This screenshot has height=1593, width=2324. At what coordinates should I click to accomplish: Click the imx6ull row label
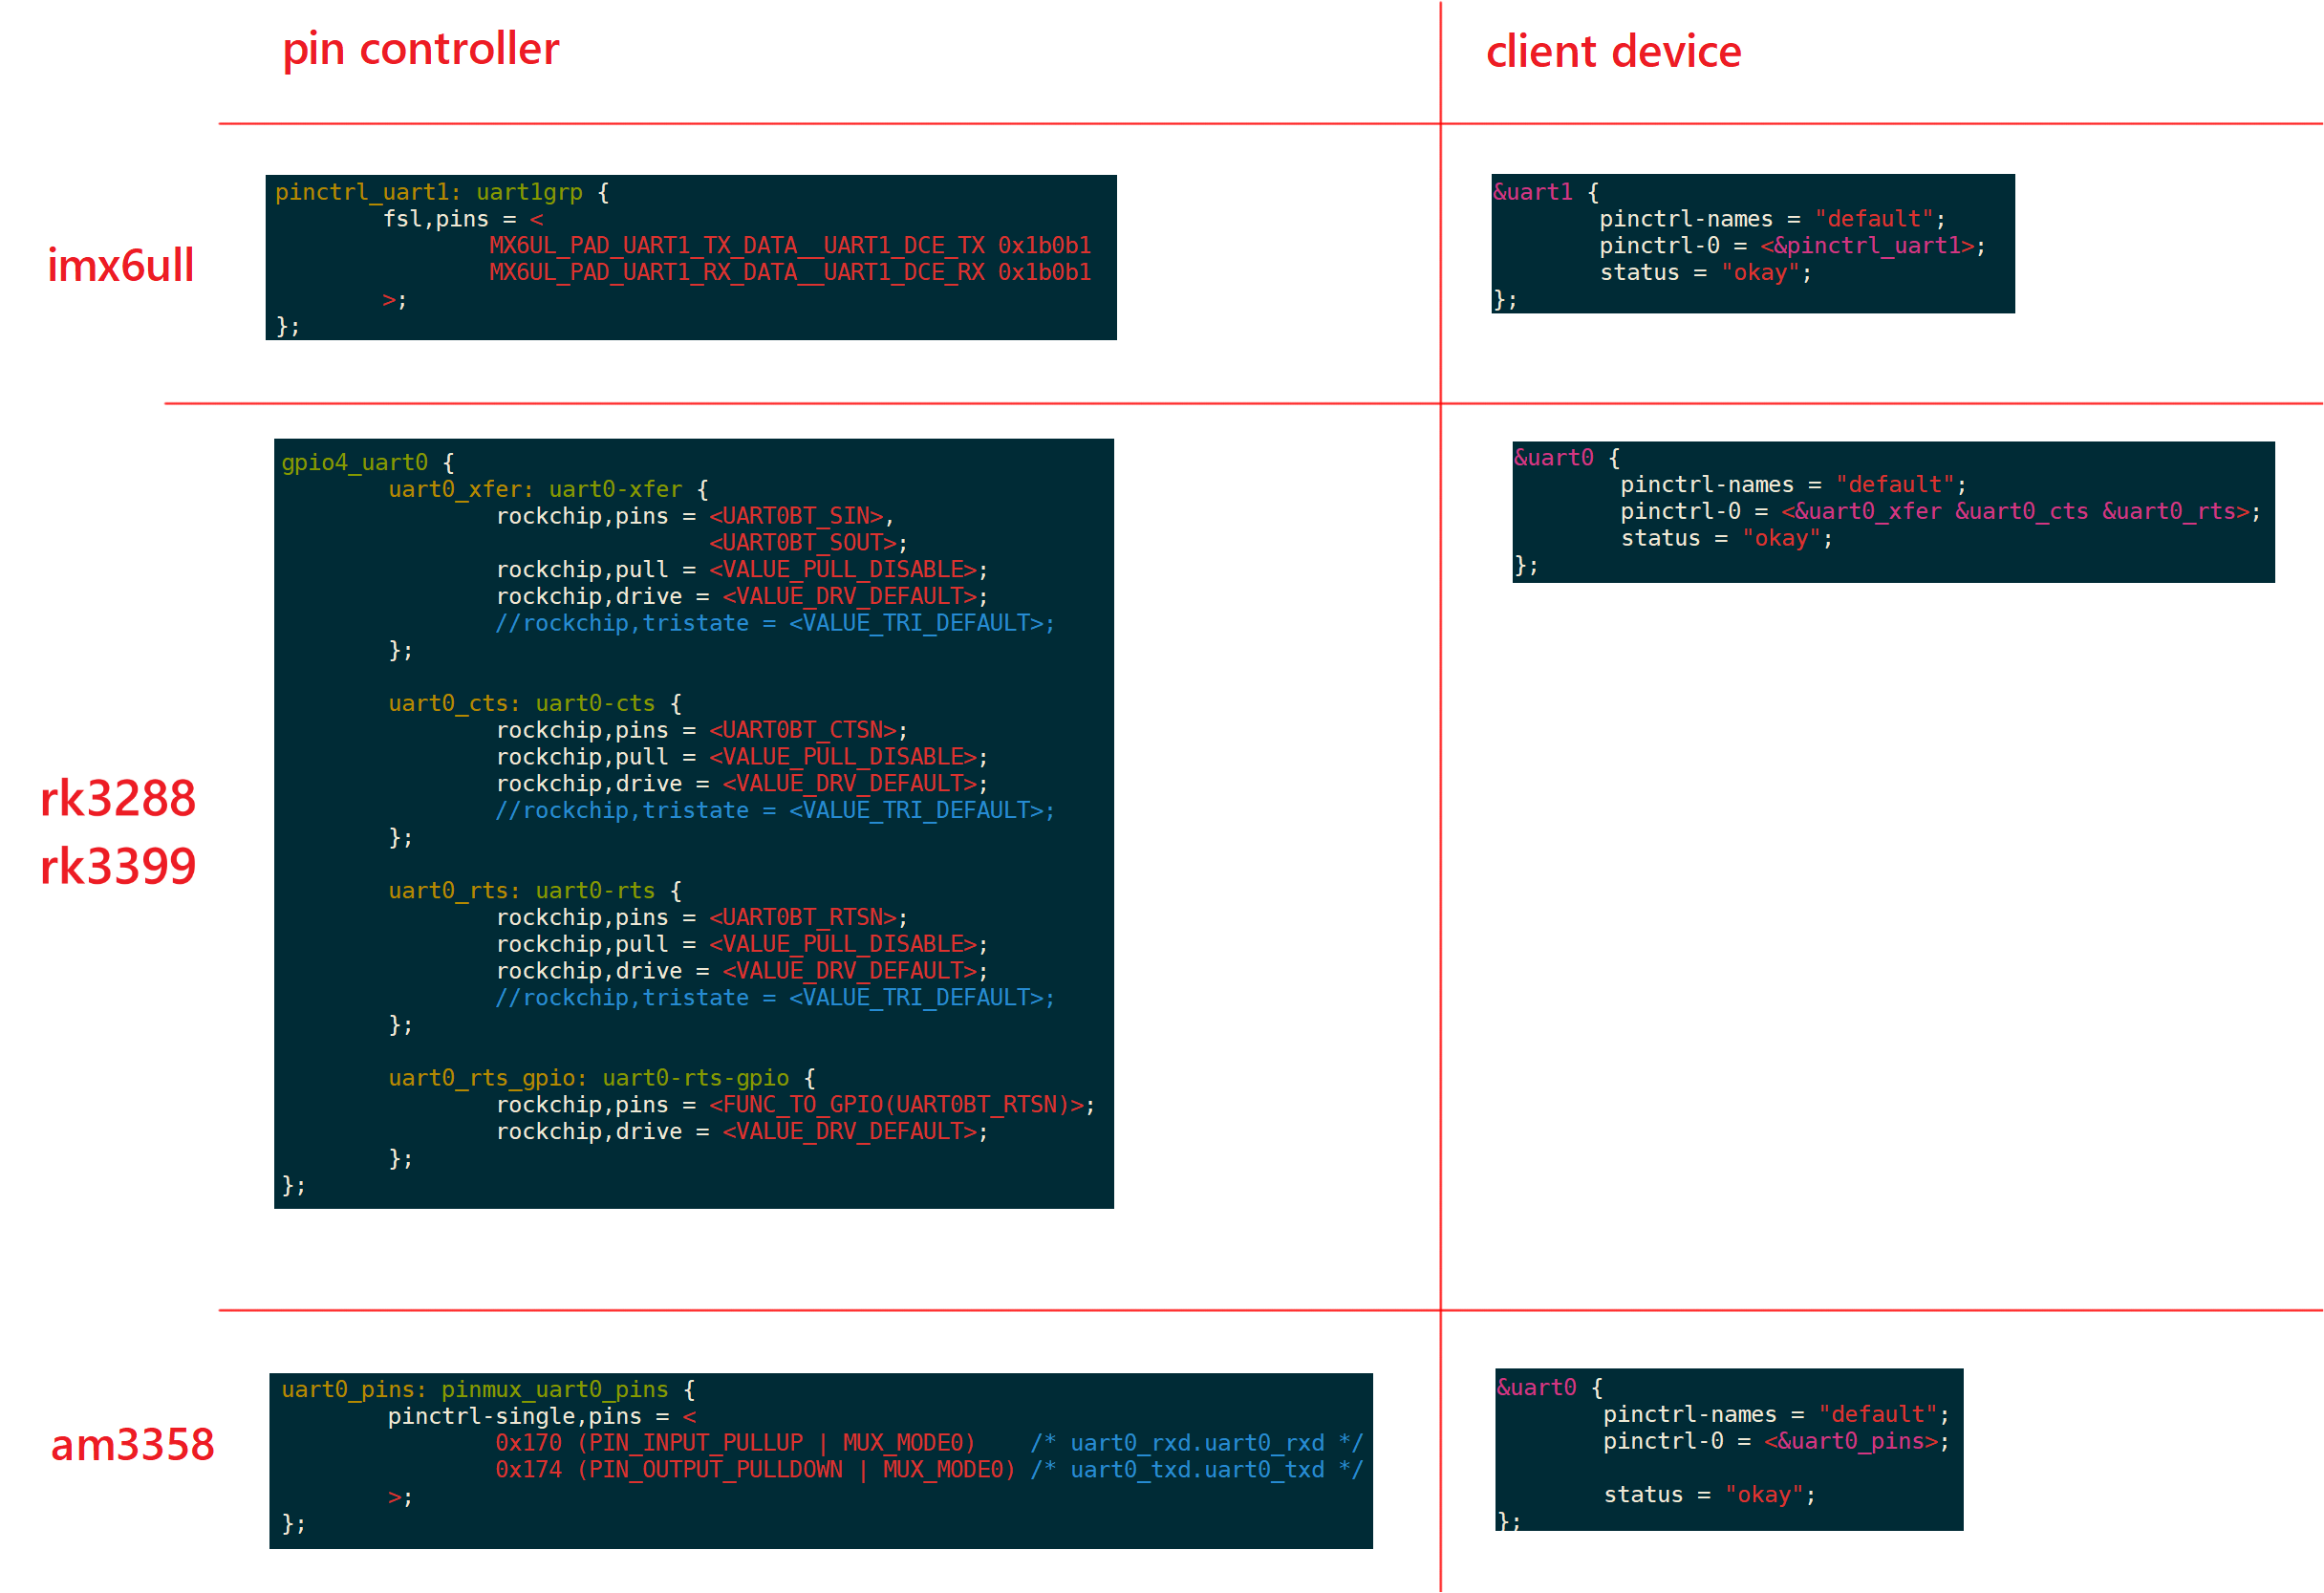pyautogui.click(x=120, y=266)
